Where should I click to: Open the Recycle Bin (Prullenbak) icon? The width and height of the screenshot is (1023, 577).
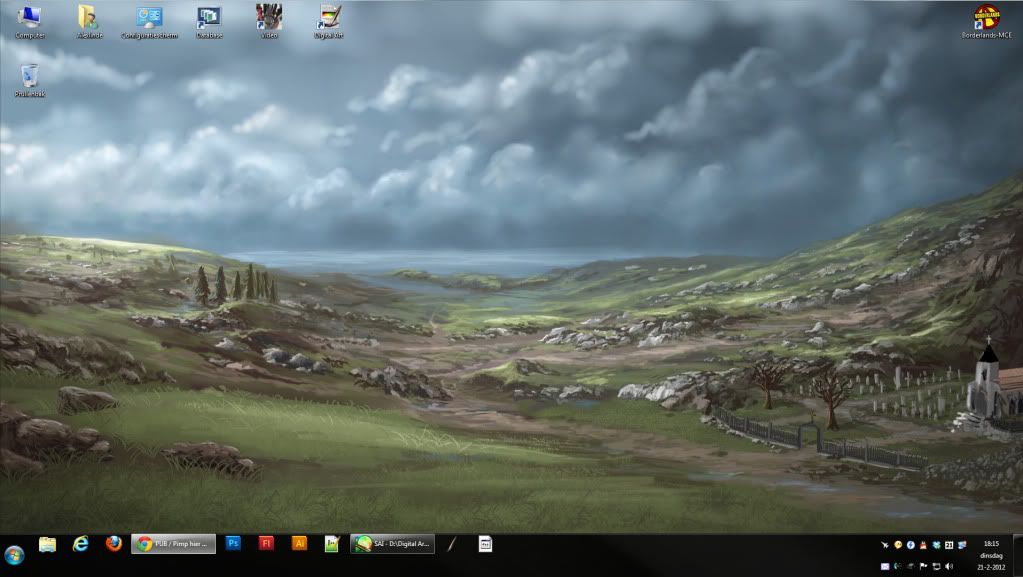29,80
